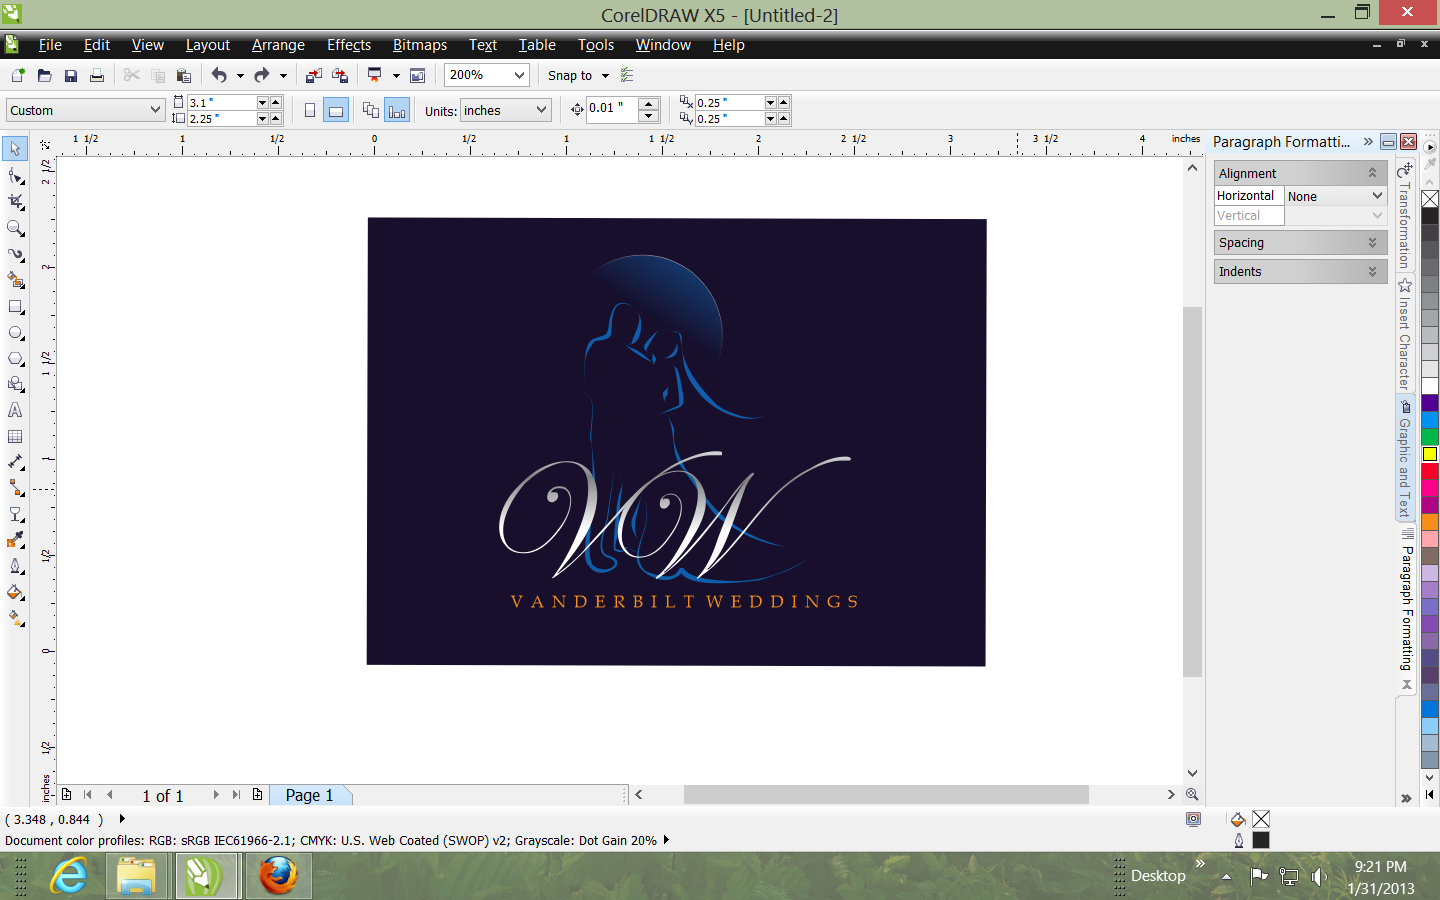This screenshot has height=900, width=1440.
Task: Launch Firefox from the taskbar
Action: click(278, 876)
